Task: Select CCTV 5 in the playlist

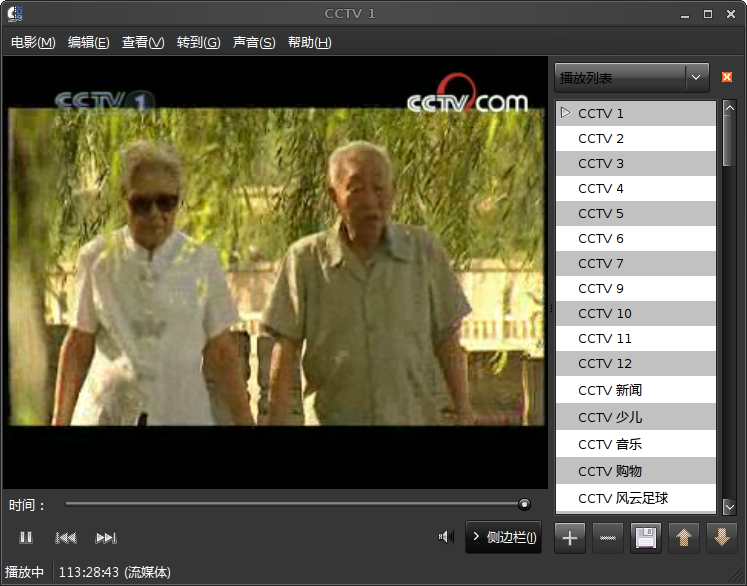Action: pos(636,213)
